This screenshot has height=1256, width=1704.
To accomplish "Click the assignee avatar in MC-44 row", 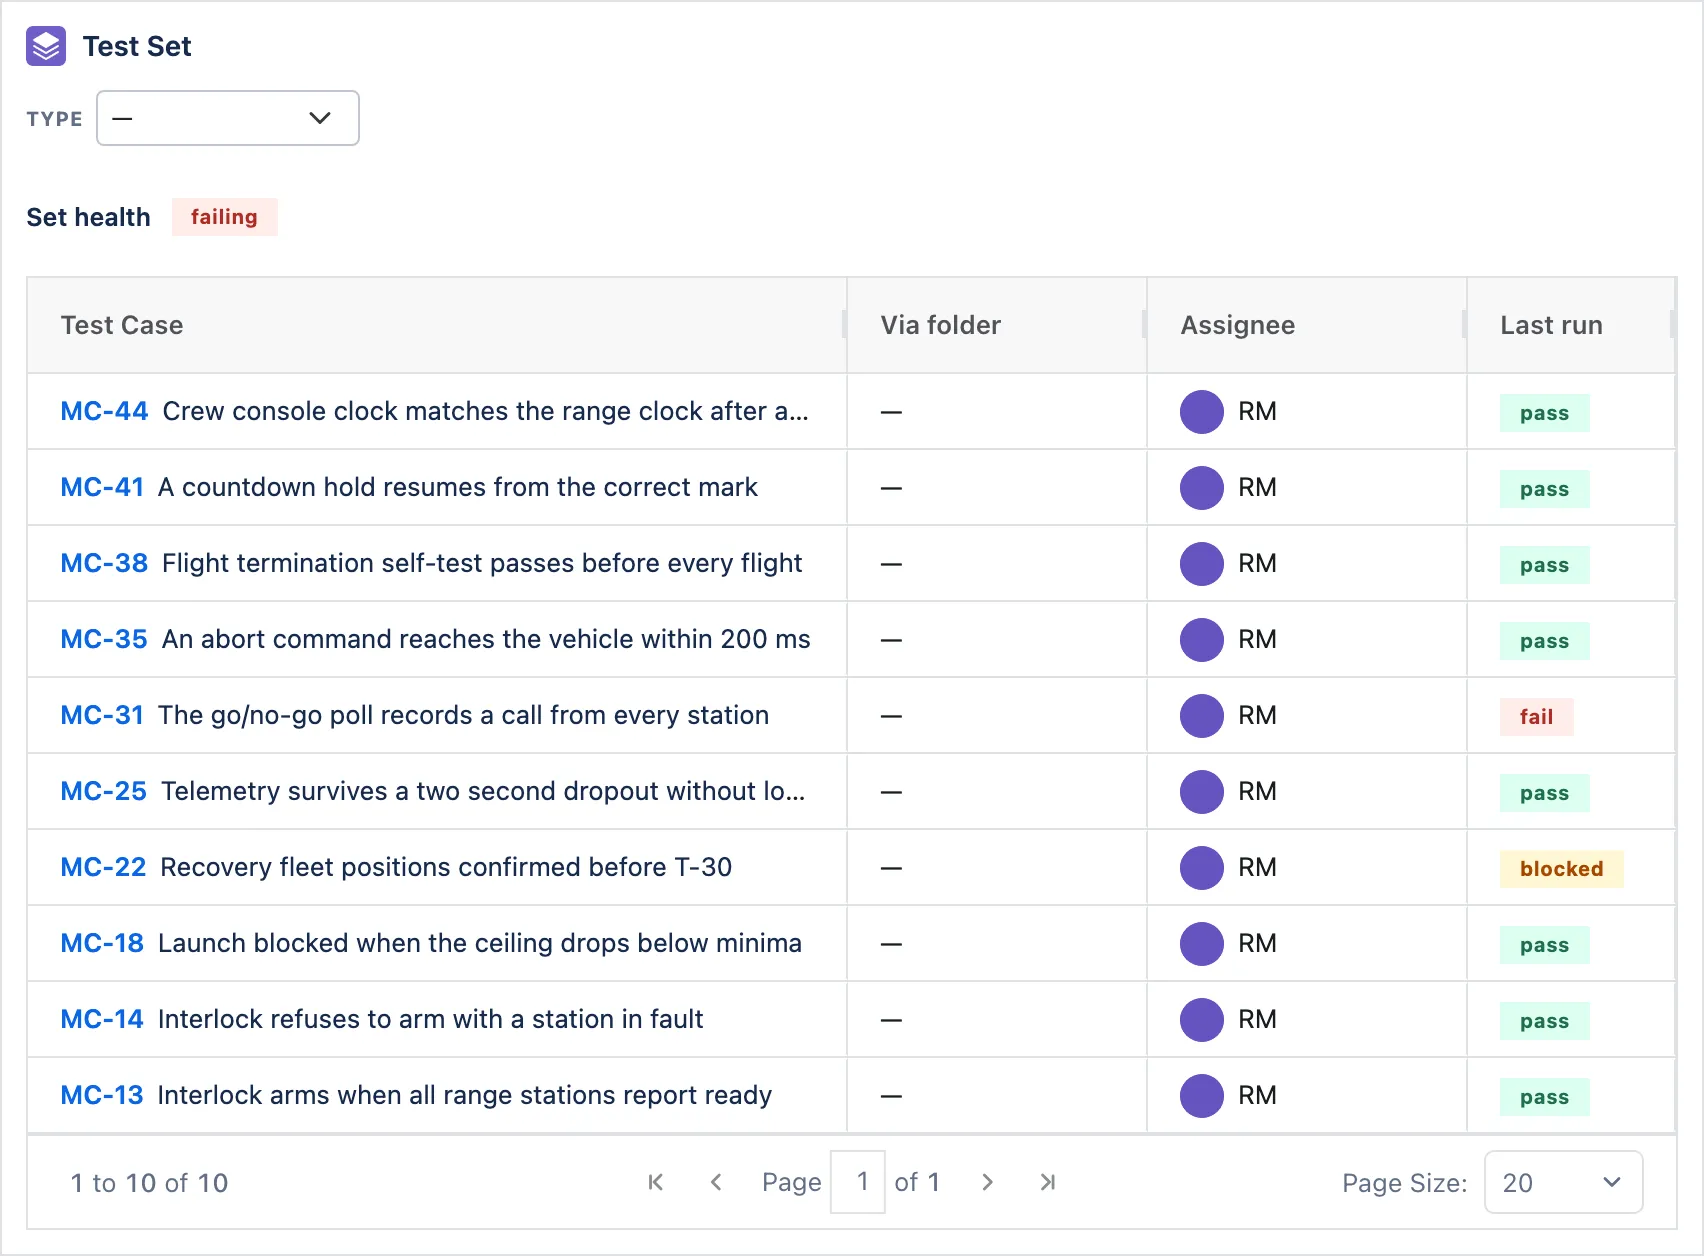I will 1202,412.
